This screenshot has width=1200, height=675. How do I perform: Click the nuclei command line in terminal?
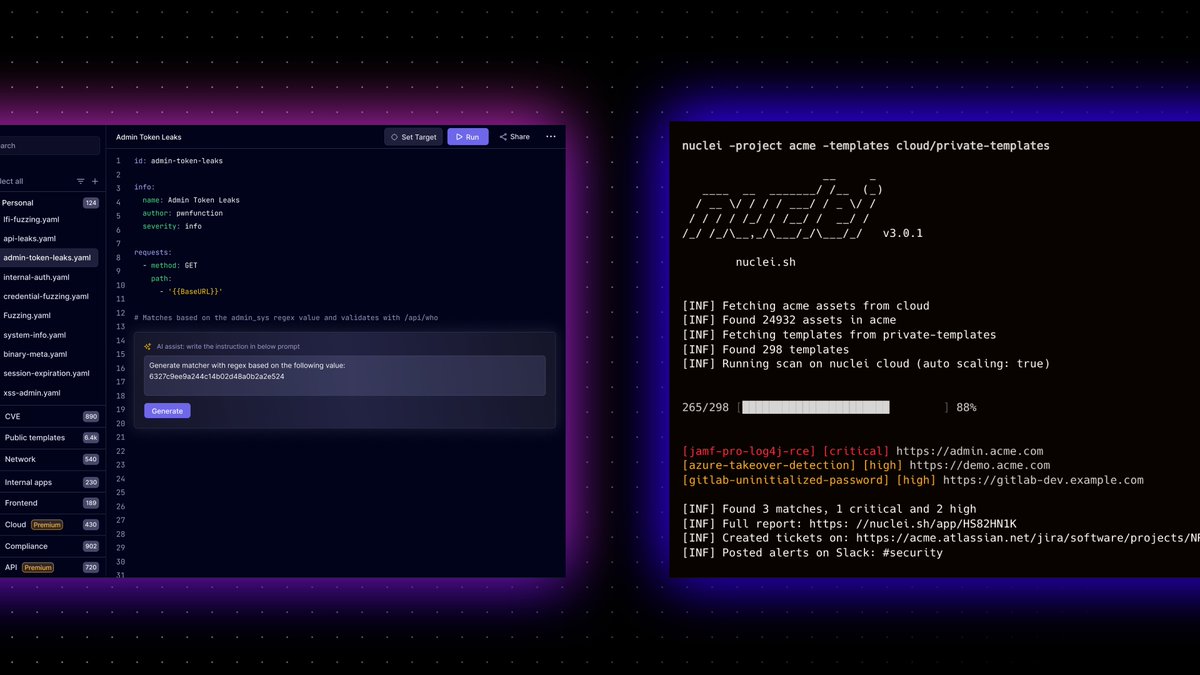pos(866,146)
